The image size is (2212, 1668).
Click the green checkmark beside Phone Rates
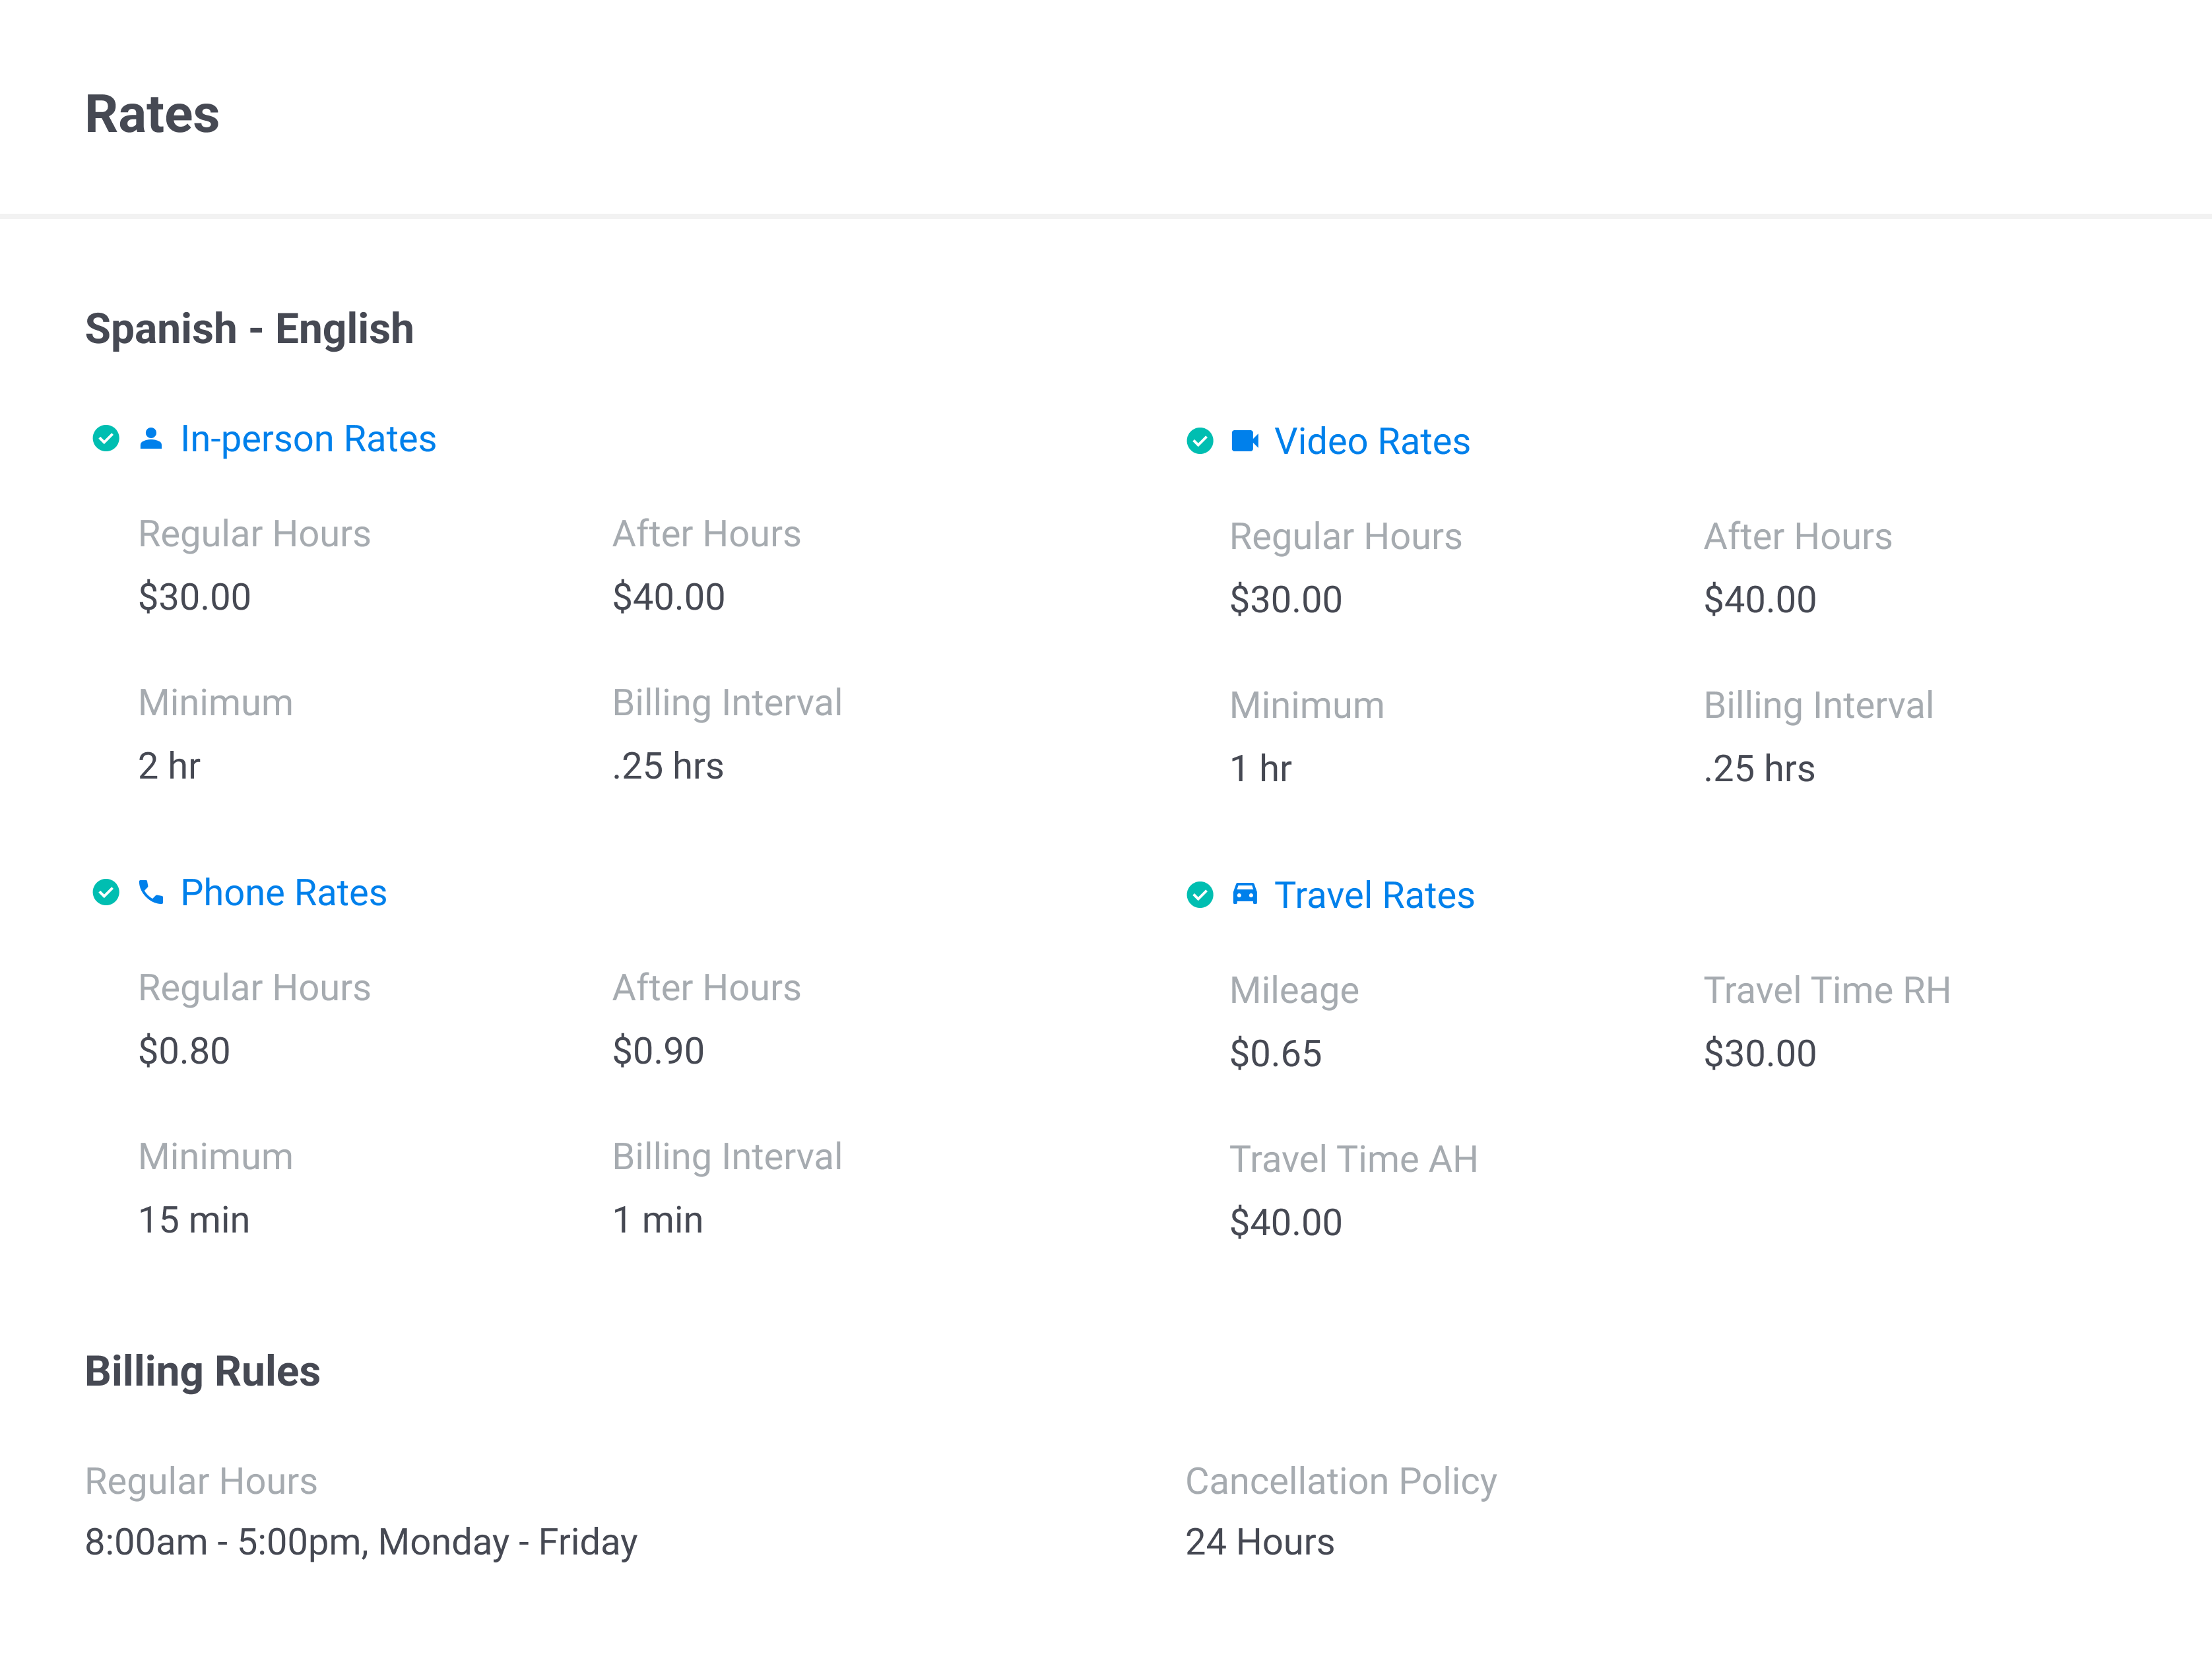(107, 893)
